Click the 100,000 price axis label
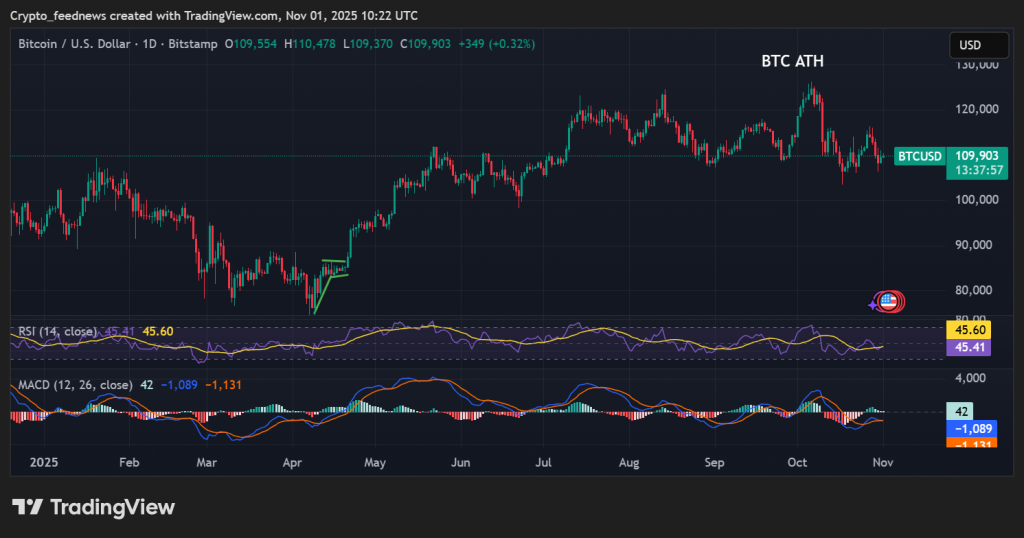This screenshot has height=538, width=1024. pyautogui.click(x=977, y=200)
